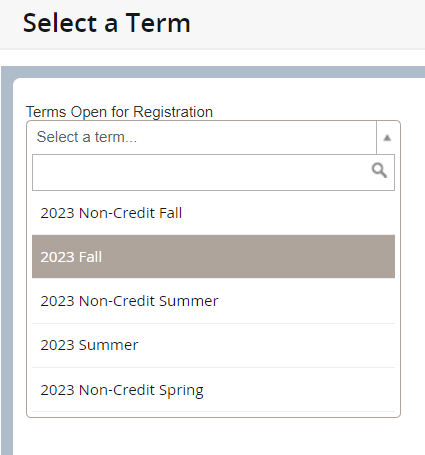This screenshot has height=455, width=425.
Task: Click the magnifying glass search icon
Action: pyautogui.click(x=379, y=170)
